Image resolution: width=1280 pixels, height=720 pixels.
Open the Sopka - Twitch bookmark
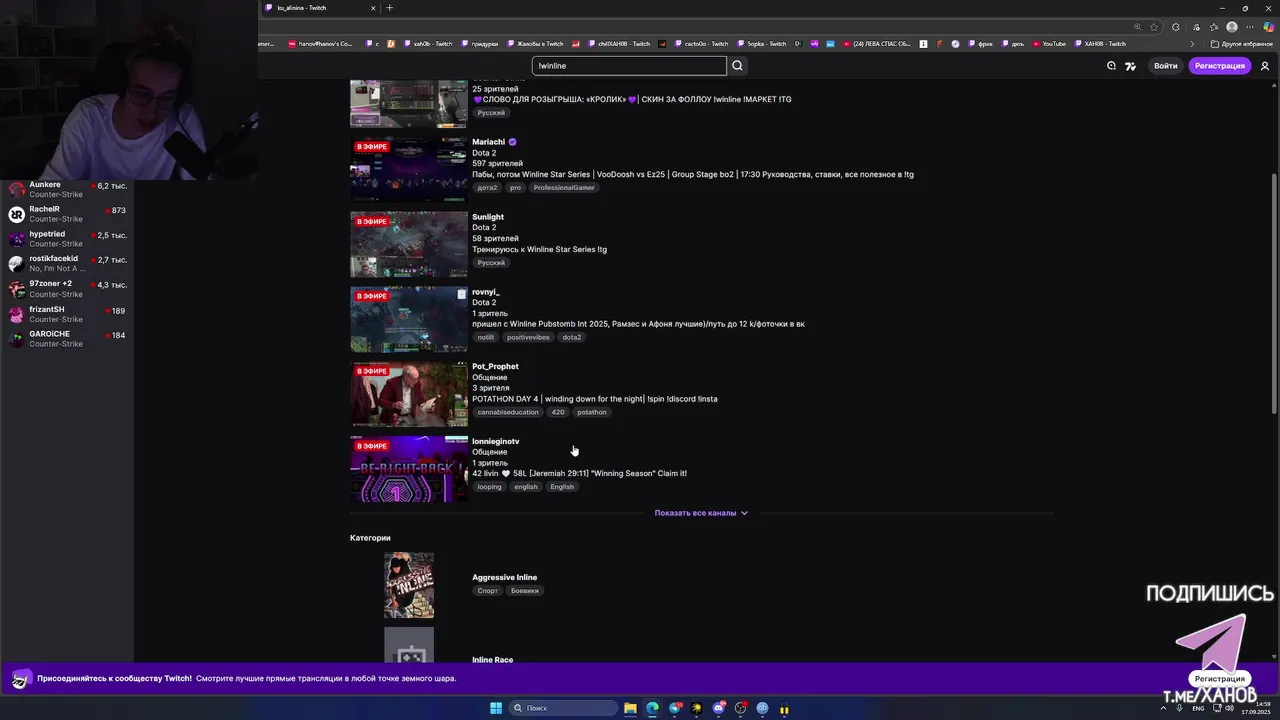point(761,44)
